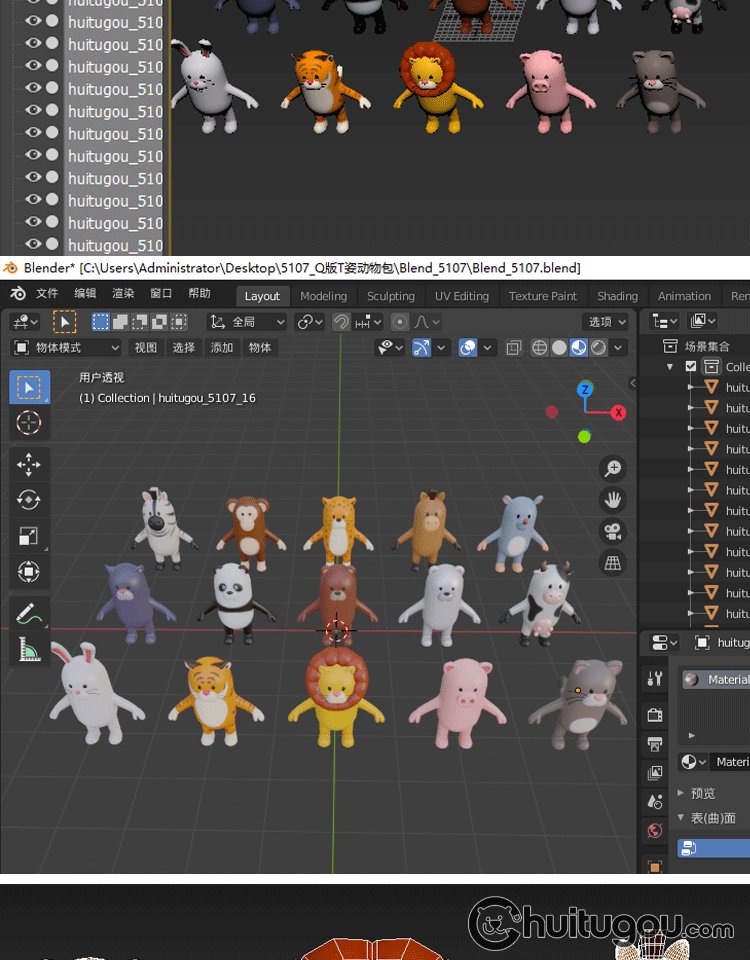Switch to orthographic view via grid icon
The image size is (750, 960).
[613, 563]
